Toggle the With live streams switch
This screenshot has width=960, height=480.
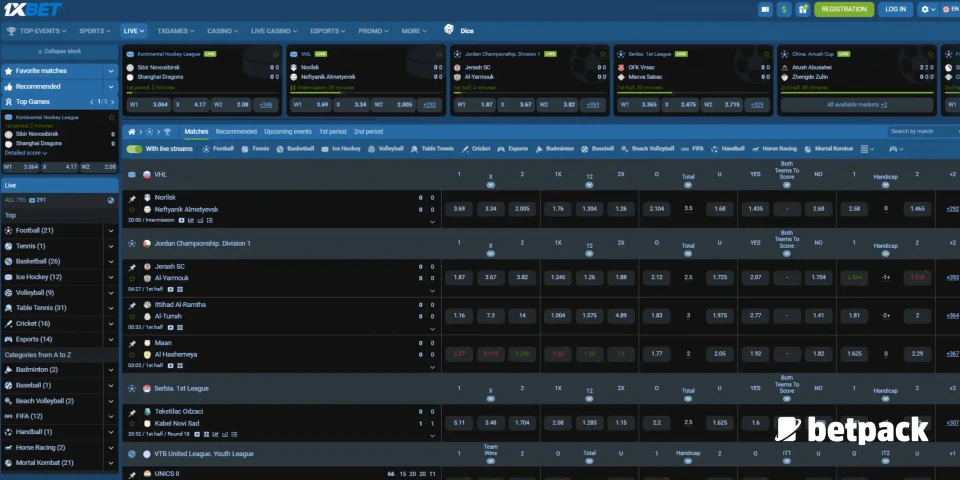[x=134, y=149]
